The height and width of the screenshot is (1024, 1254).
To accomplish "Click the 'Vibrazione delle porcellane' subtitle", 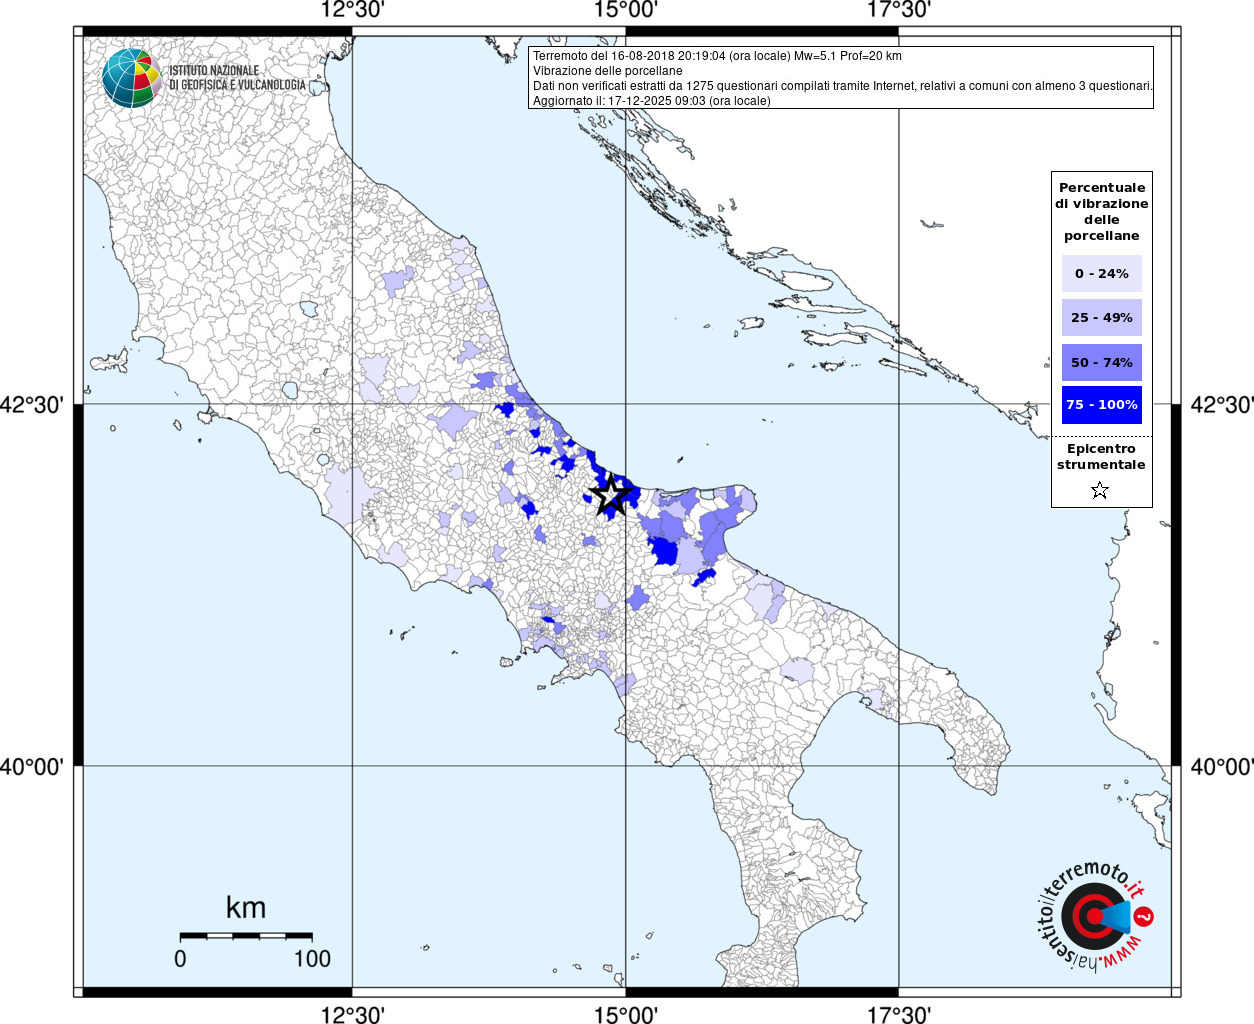I will 608,71.
